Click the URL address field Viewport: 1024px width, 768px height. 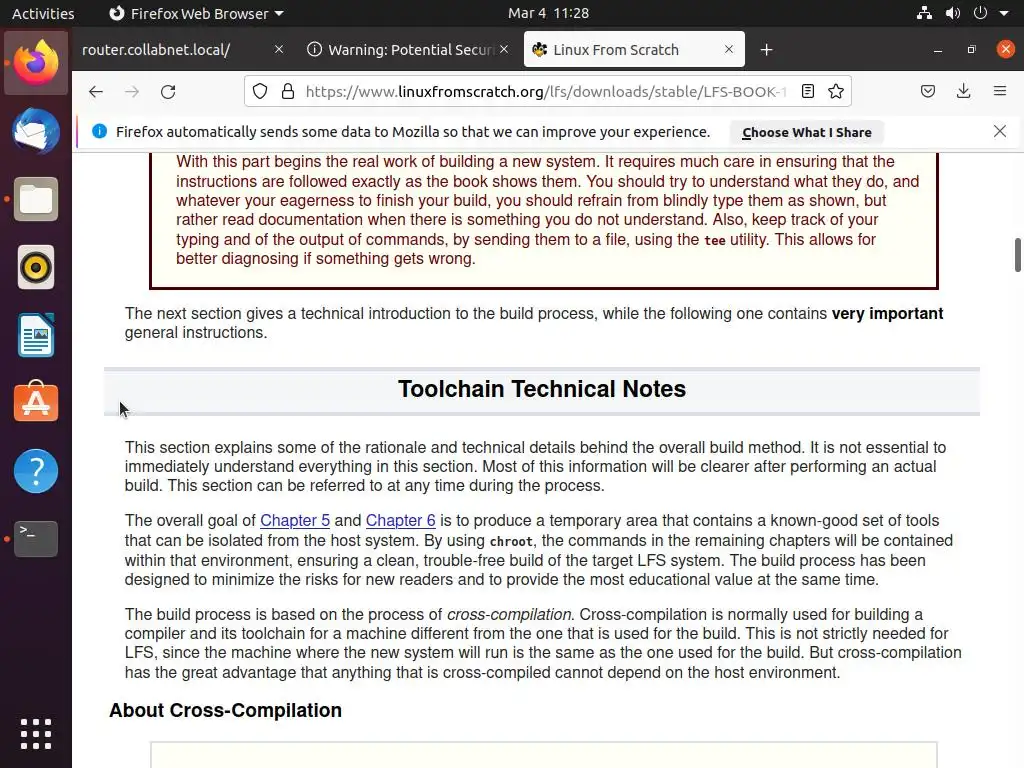(545, 91)
